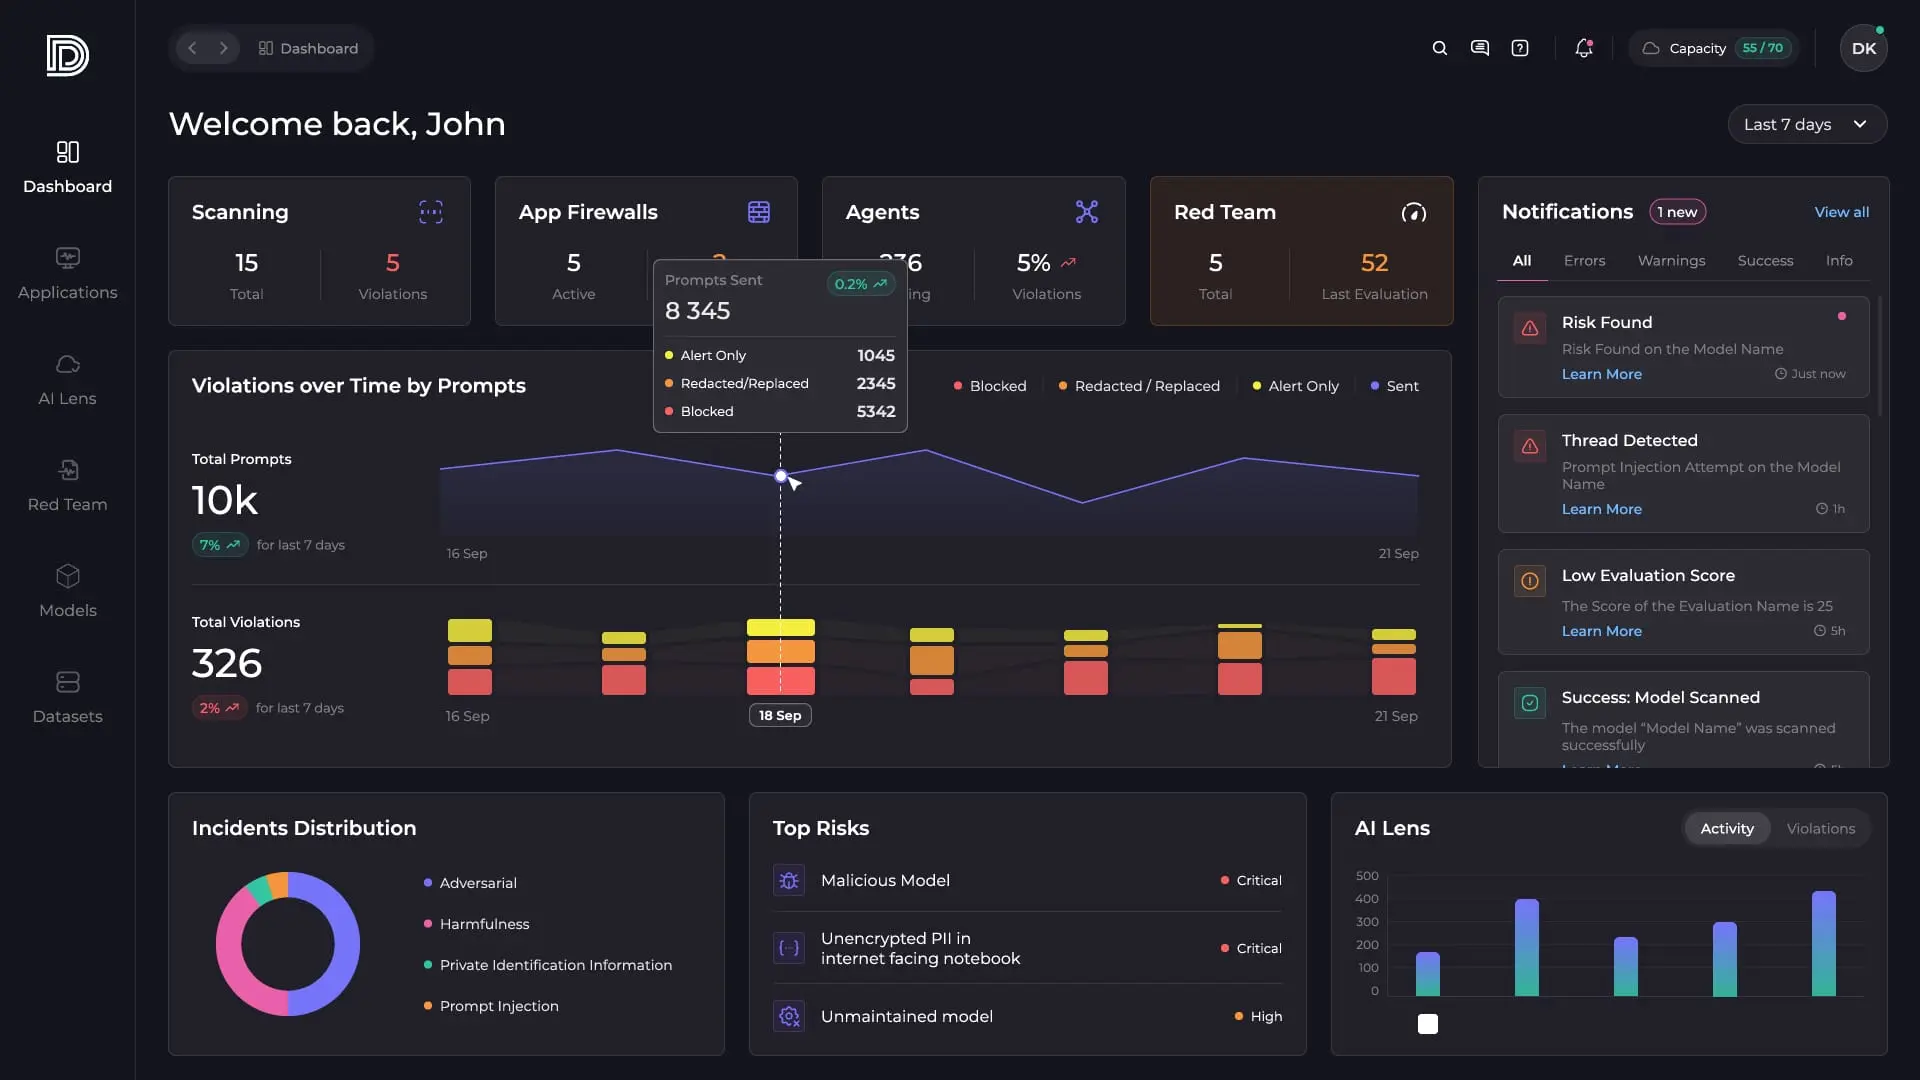This screenshot has width=1920, height=1080.
Task: Click the company logo in sidebar
Action: [x=67, y=55]
